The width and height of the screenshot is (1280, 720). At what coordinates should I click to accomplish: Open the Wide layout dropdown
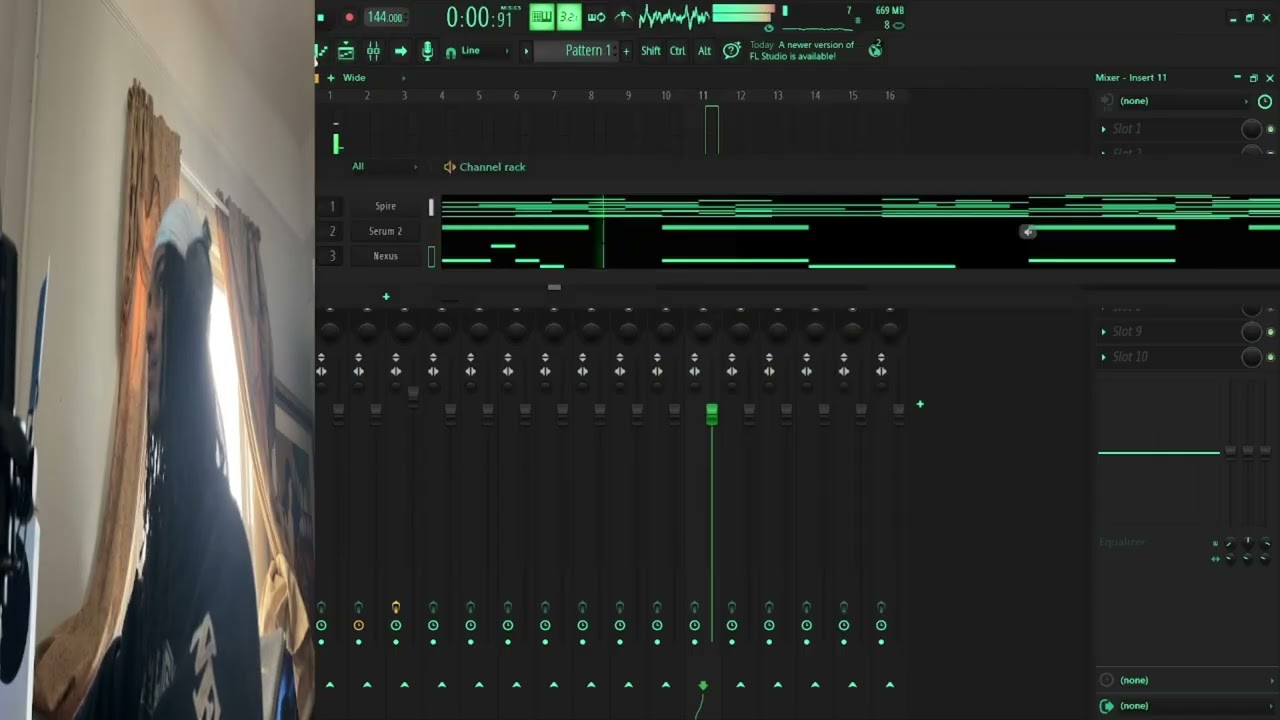coord(373,78)
